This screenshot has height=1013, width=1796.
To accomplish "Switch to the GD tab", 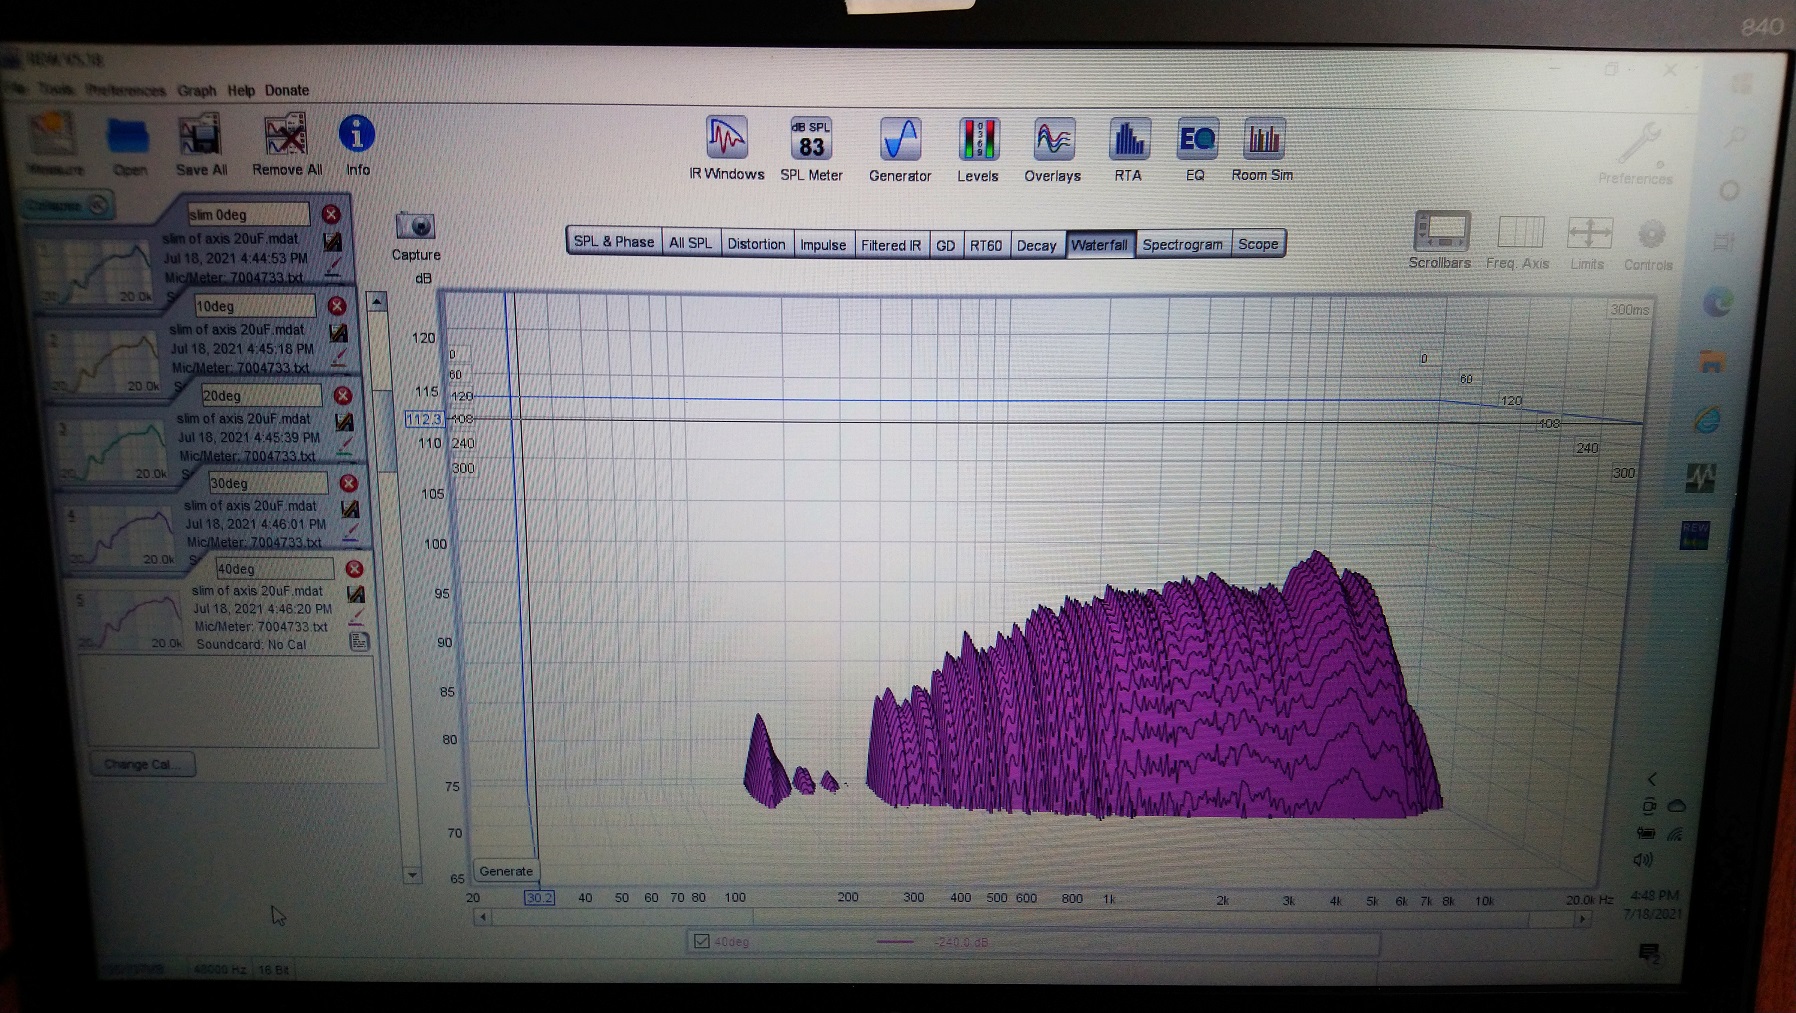I will pos(945,245).
